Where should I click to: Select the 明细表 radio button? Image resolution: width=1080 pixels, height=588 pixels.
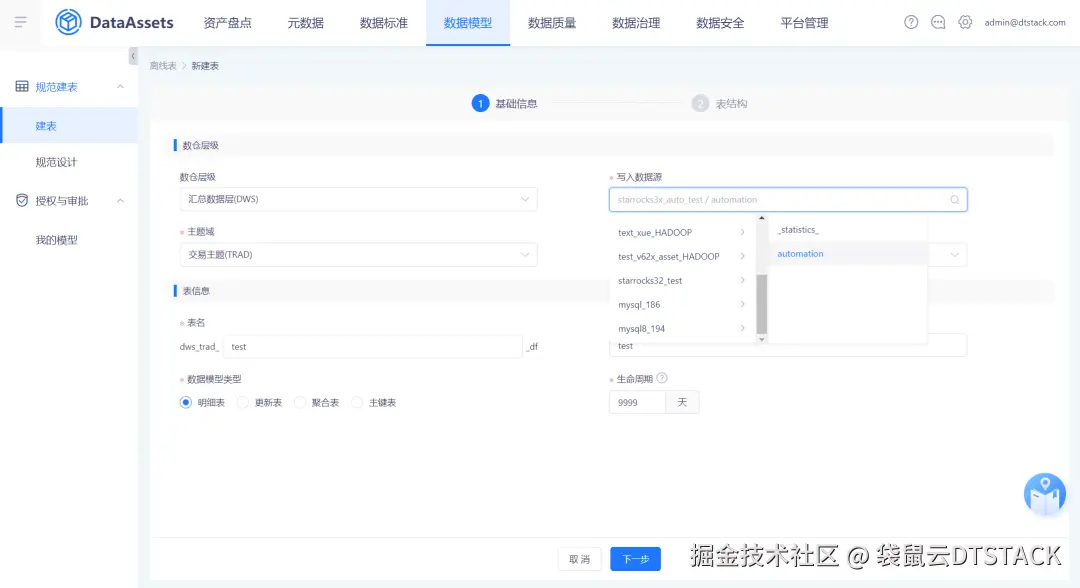coord(185,402)
